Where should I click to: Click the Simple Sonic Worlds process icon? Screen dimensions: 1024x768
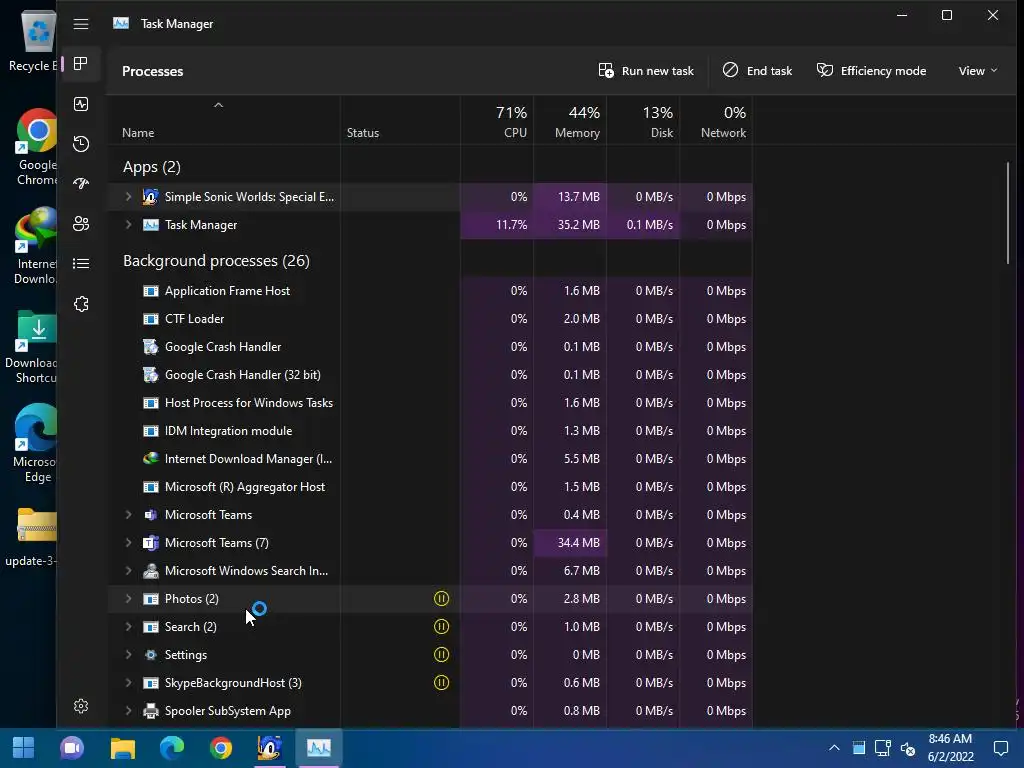pos(151,197)
